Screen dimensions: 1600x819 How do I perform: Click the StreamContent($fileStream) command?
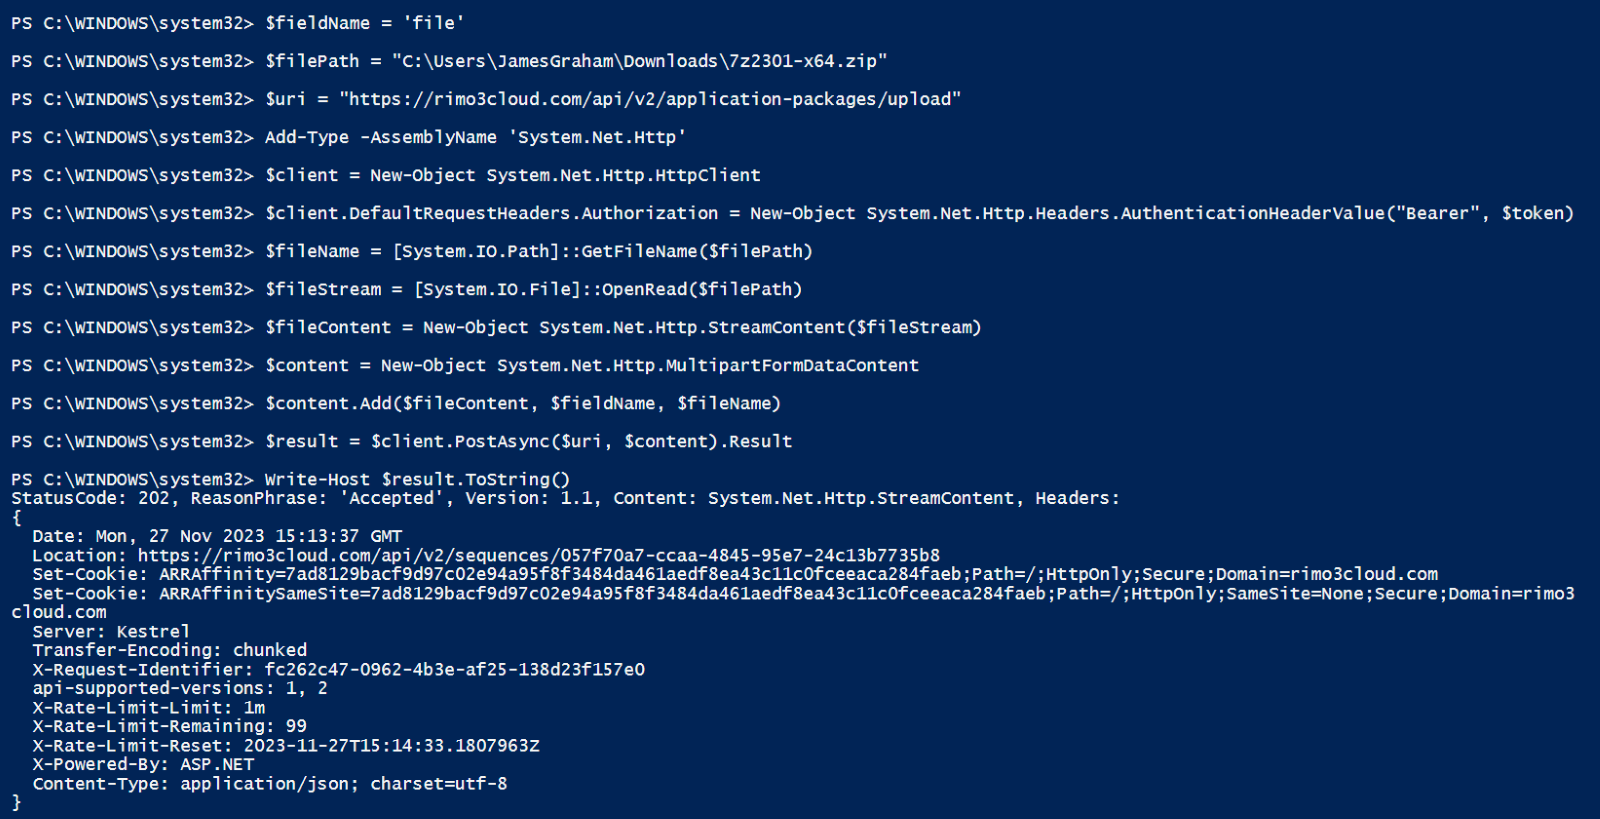click(760, 327)
